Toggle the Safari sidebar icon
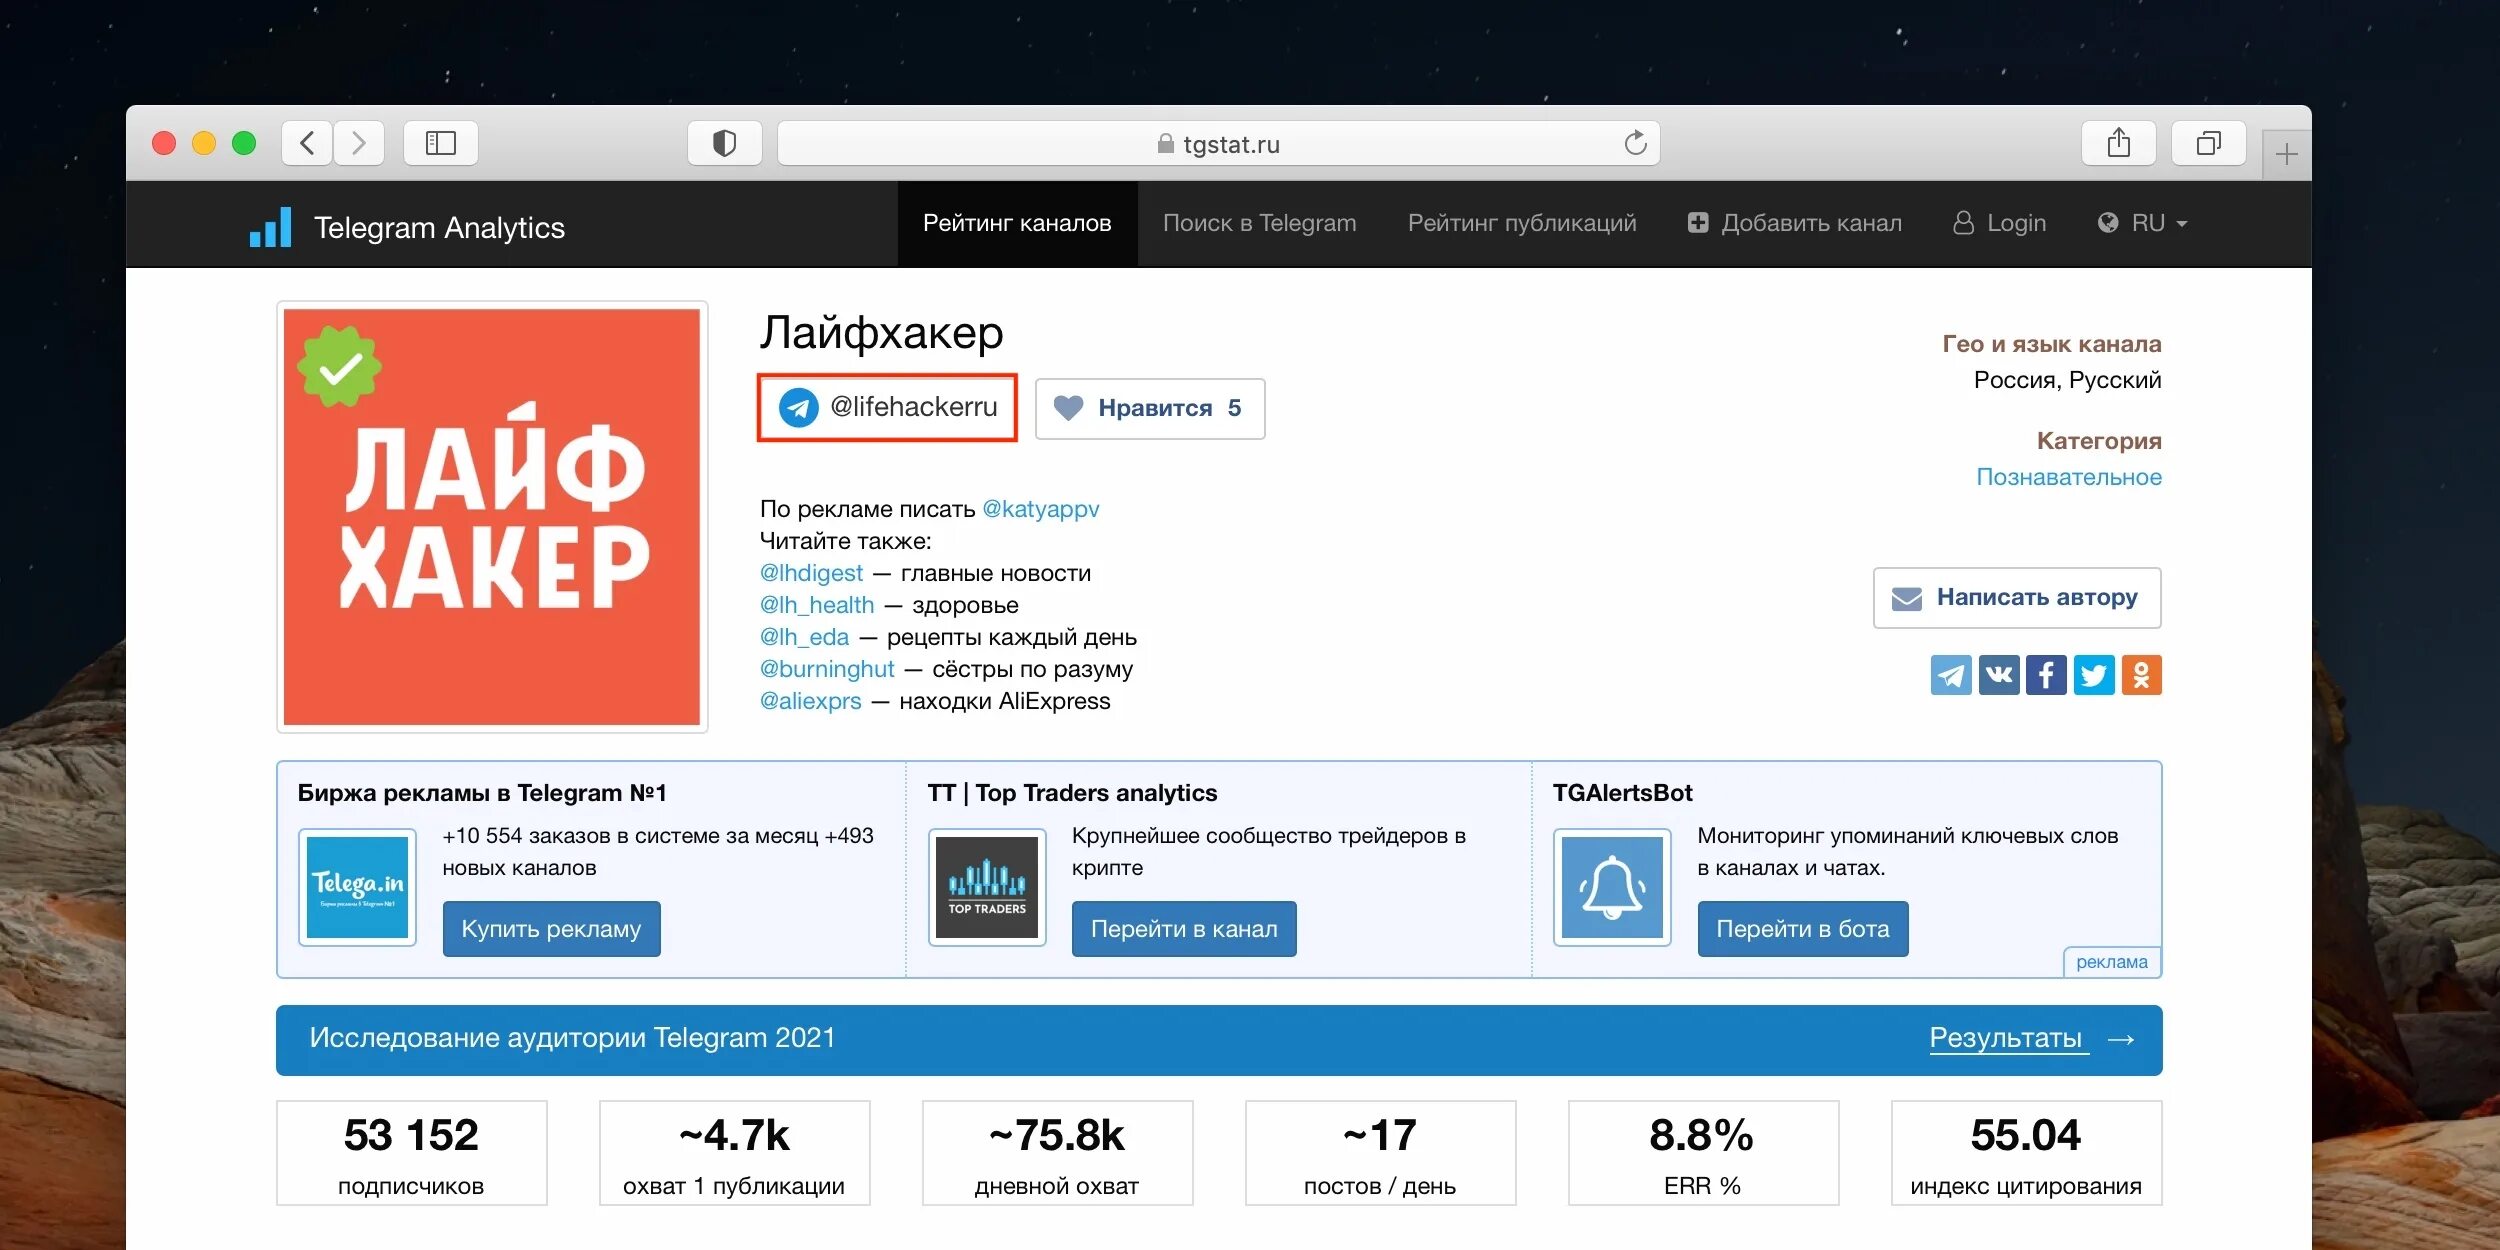 (441, 143)
